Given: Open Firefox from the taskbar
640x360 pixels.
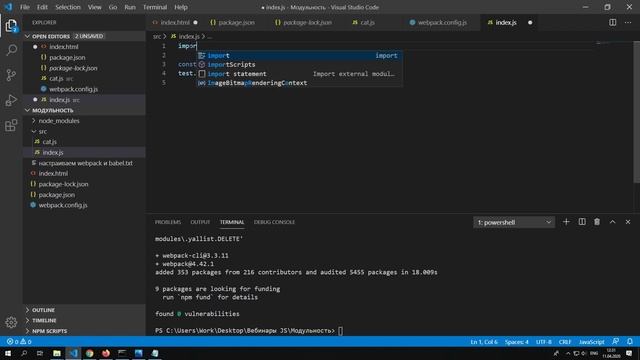Looking at the screenshot, I should [106, 353].
